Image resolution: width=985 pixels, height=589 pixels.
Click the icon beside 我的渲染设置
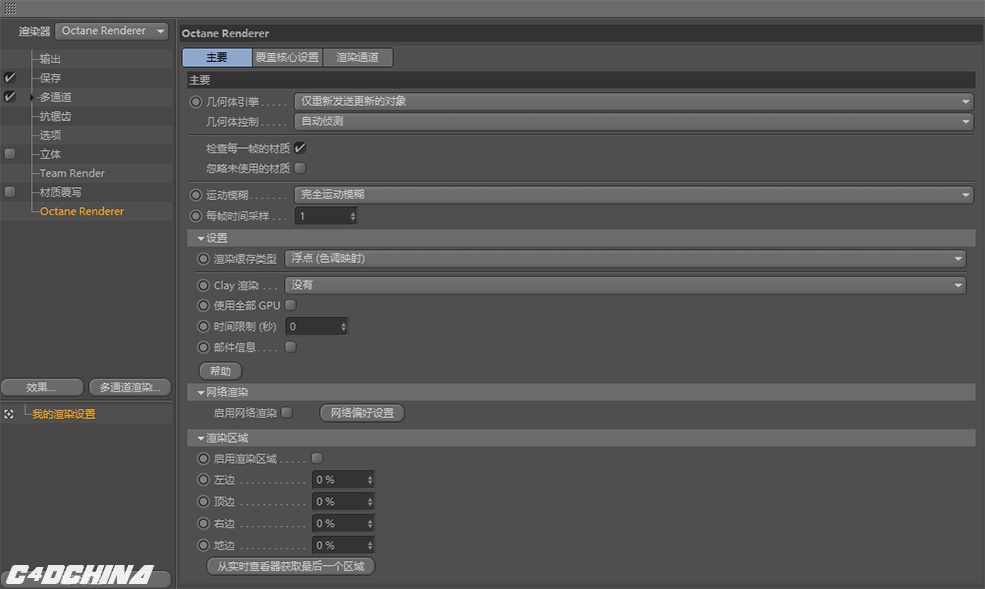click(x=9, y=414)
